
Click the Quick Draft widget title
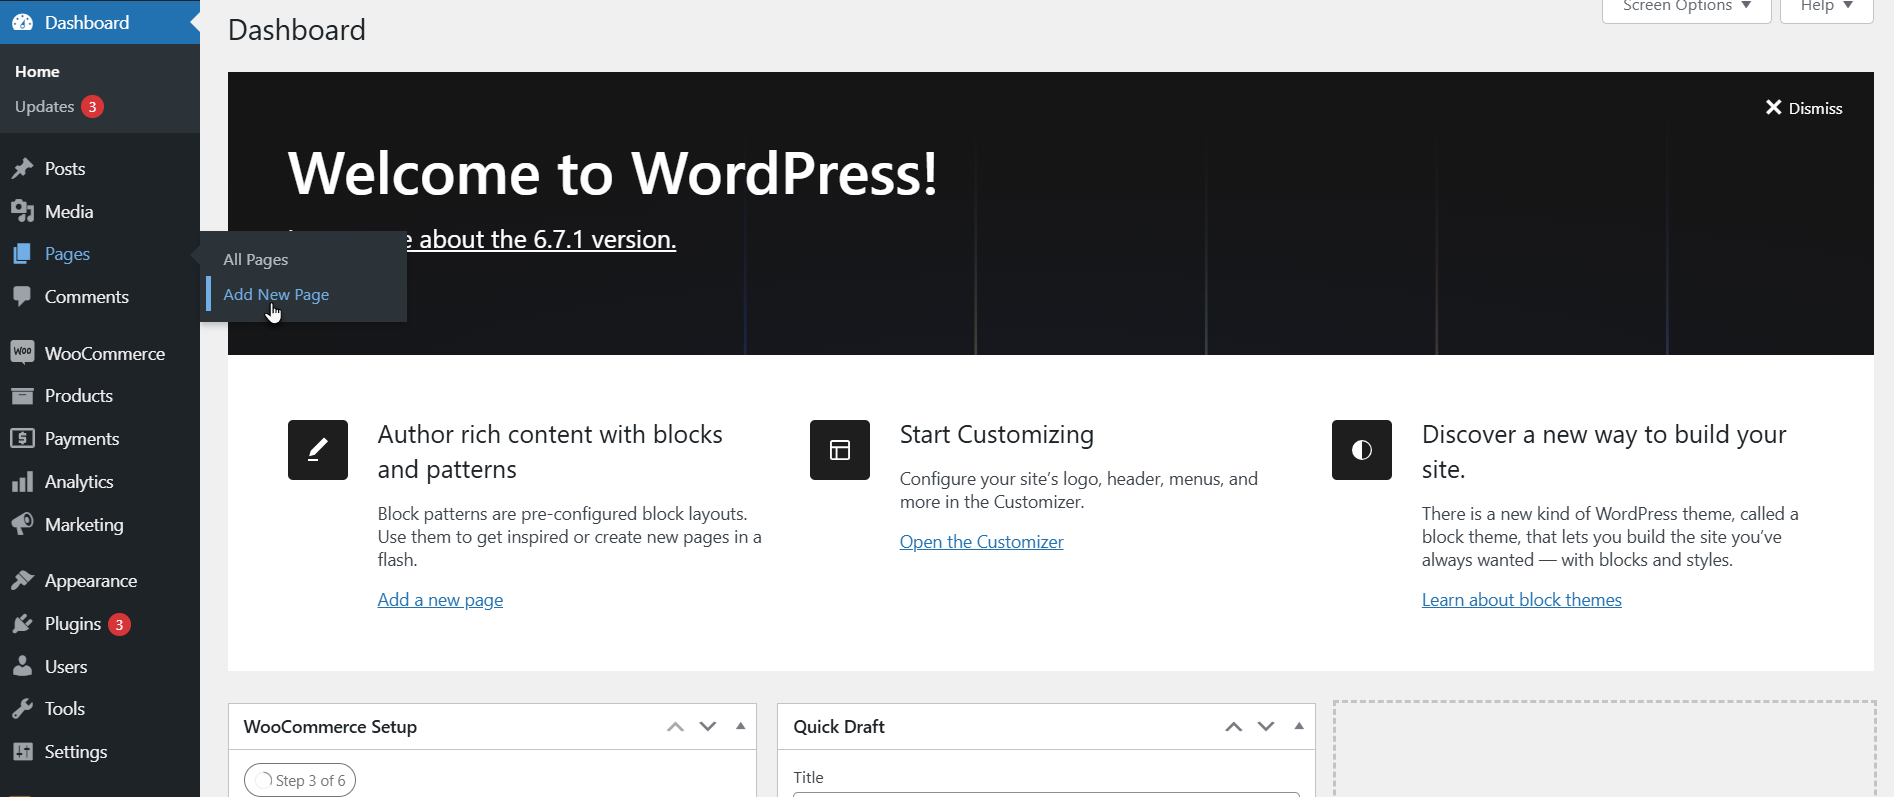(839, 727)
